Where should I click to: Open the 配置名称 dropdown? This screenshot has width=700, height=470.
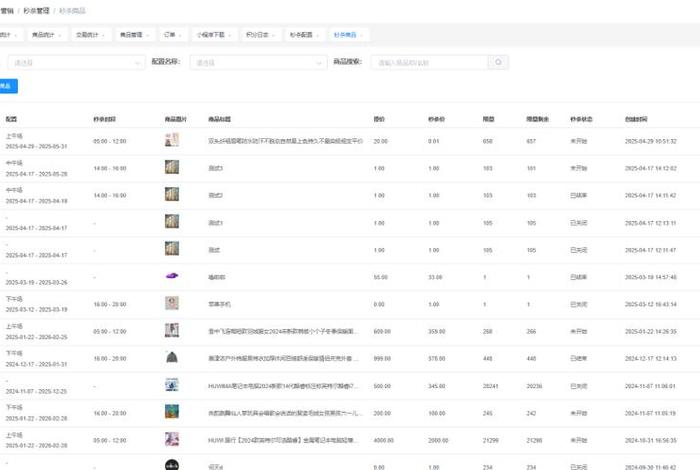click(x=258, y=62)
